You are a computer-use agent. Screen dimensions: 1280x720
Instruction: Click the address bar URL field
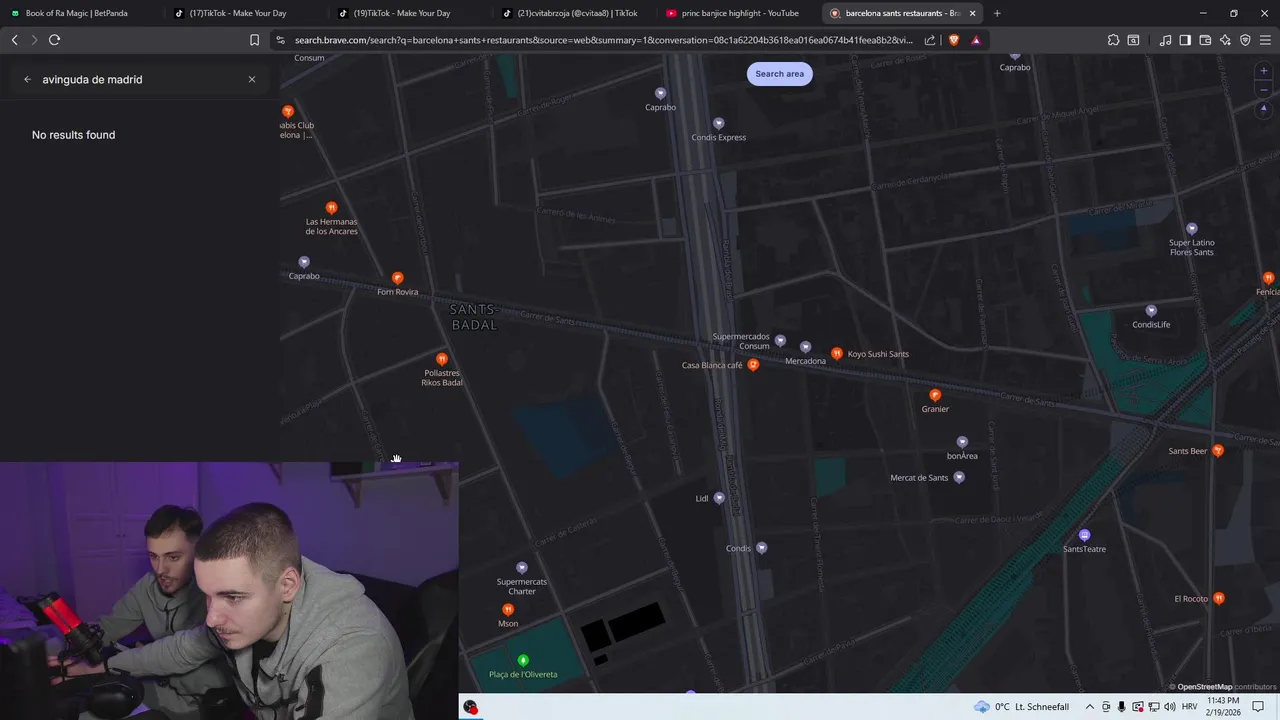[x=604, y=40]
